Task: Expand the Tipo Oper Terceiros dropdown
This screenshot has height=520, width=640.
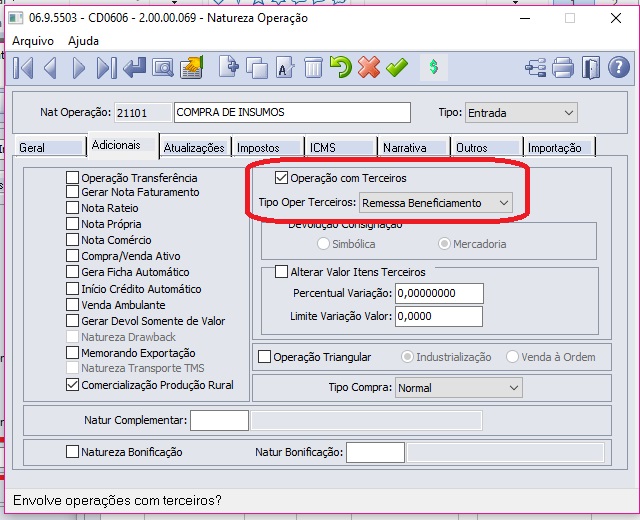Action: (436, 203)
